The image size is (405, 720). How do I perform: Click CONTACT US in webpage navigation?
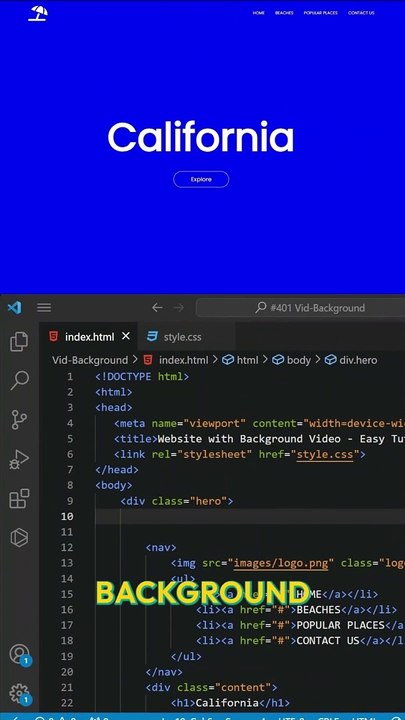point(361,13)
